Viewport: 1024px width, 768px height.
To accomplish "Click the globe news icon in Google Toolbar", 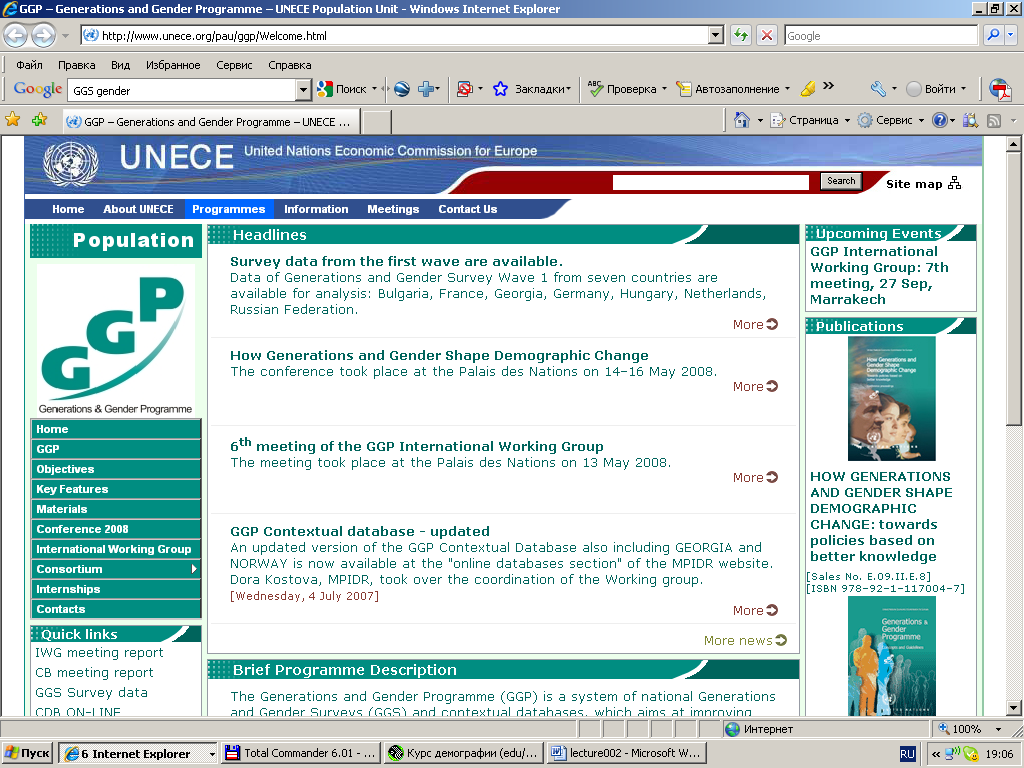I will [x=402, y=89].
